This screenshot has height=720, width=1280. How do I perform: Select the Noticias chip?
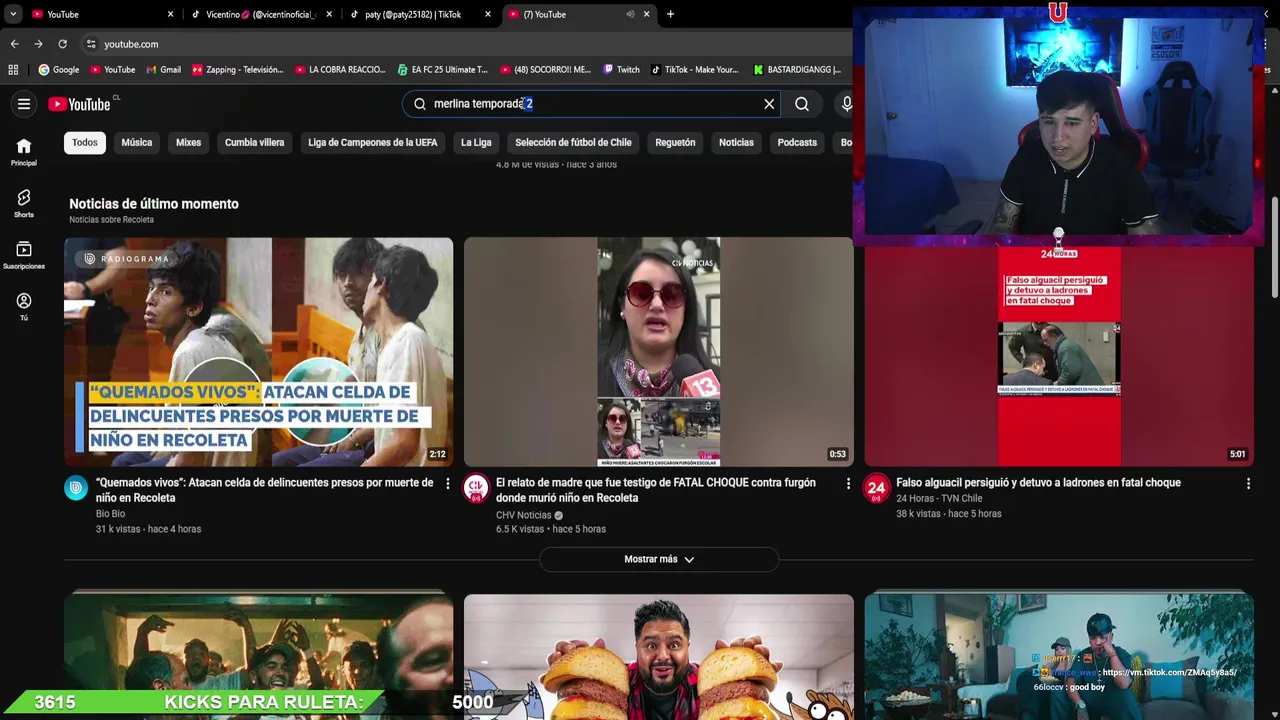tap(736, 142)
